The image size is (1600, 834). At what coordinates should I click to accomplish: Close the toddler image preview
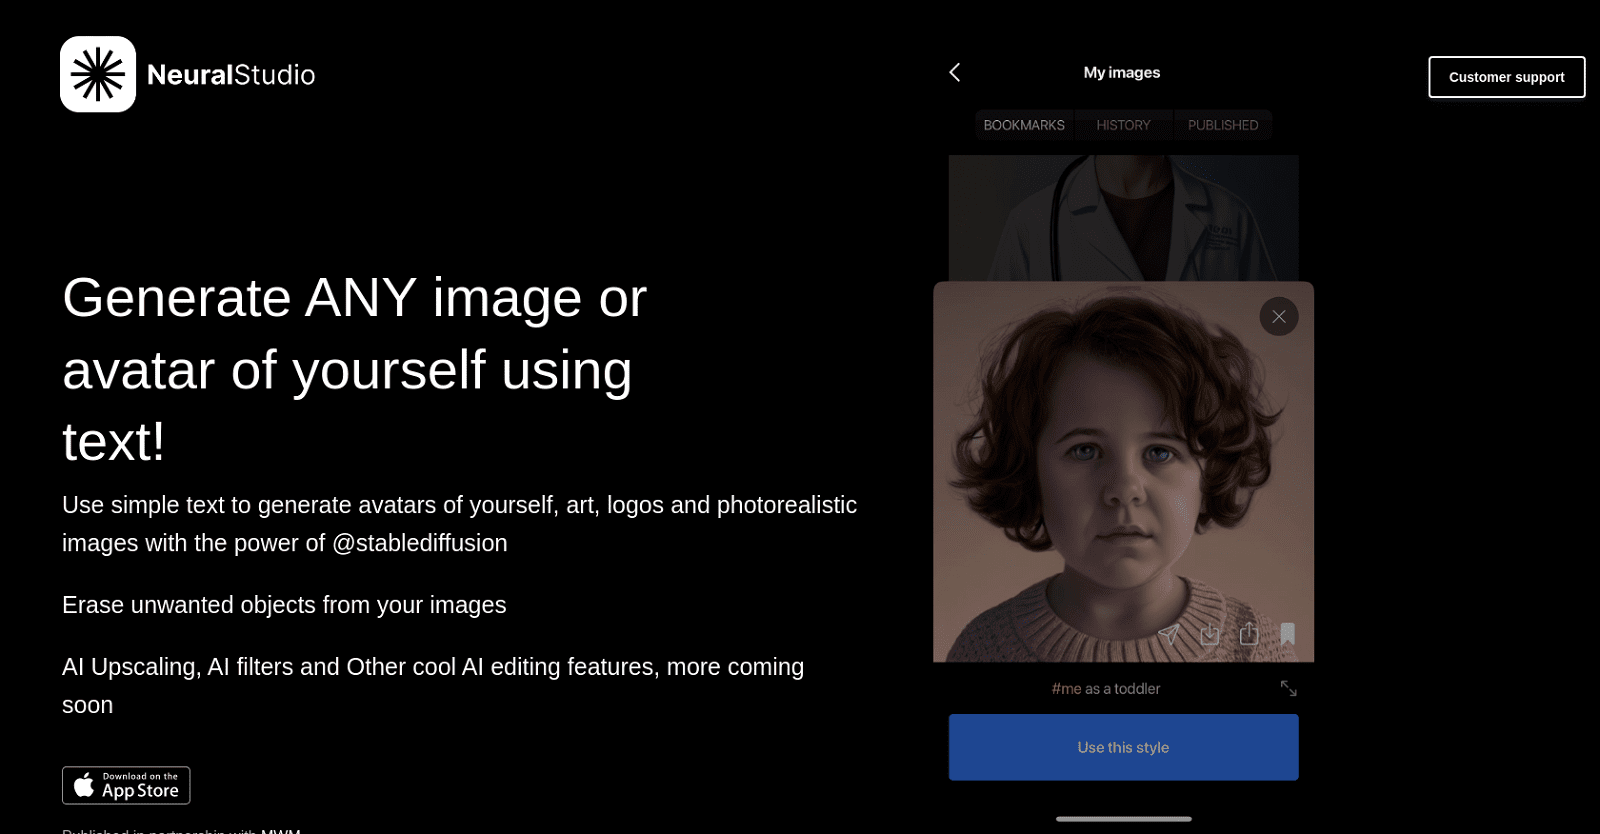point(1278,316)
